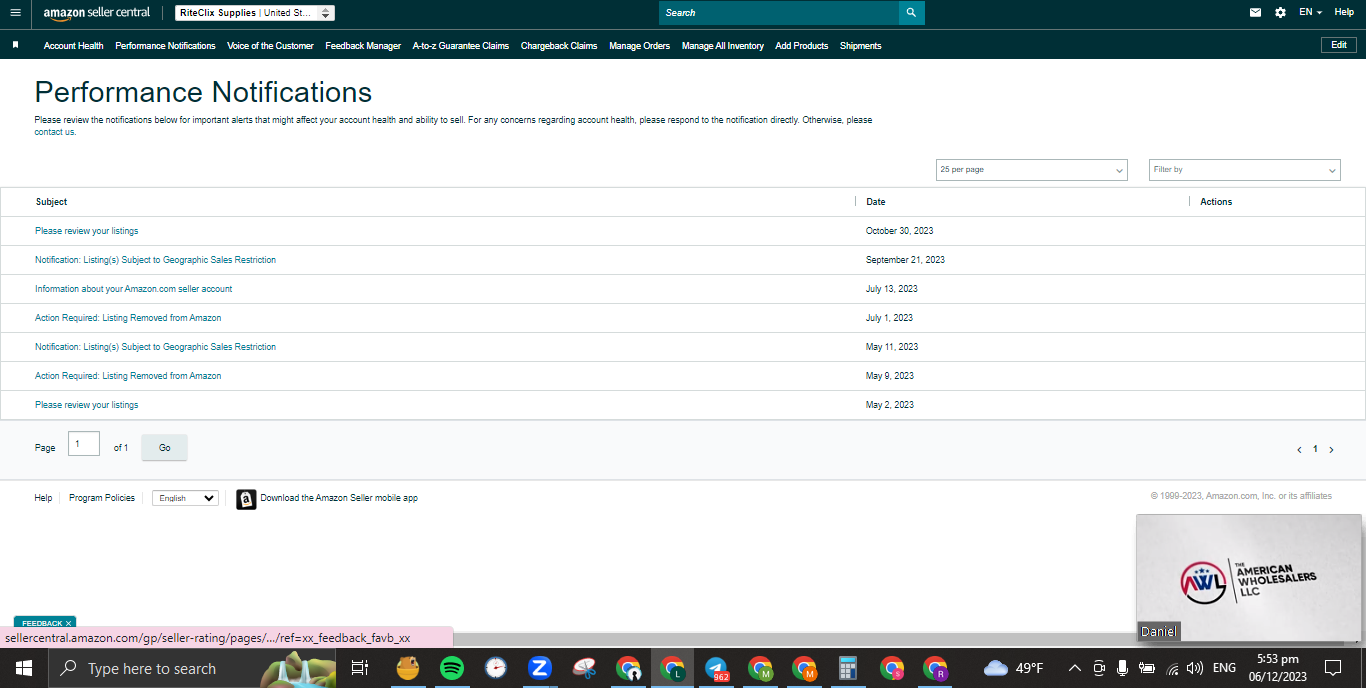Open Chargeback Claims menu item
The width and height of the screenshot is (1366, 688).
559,46
